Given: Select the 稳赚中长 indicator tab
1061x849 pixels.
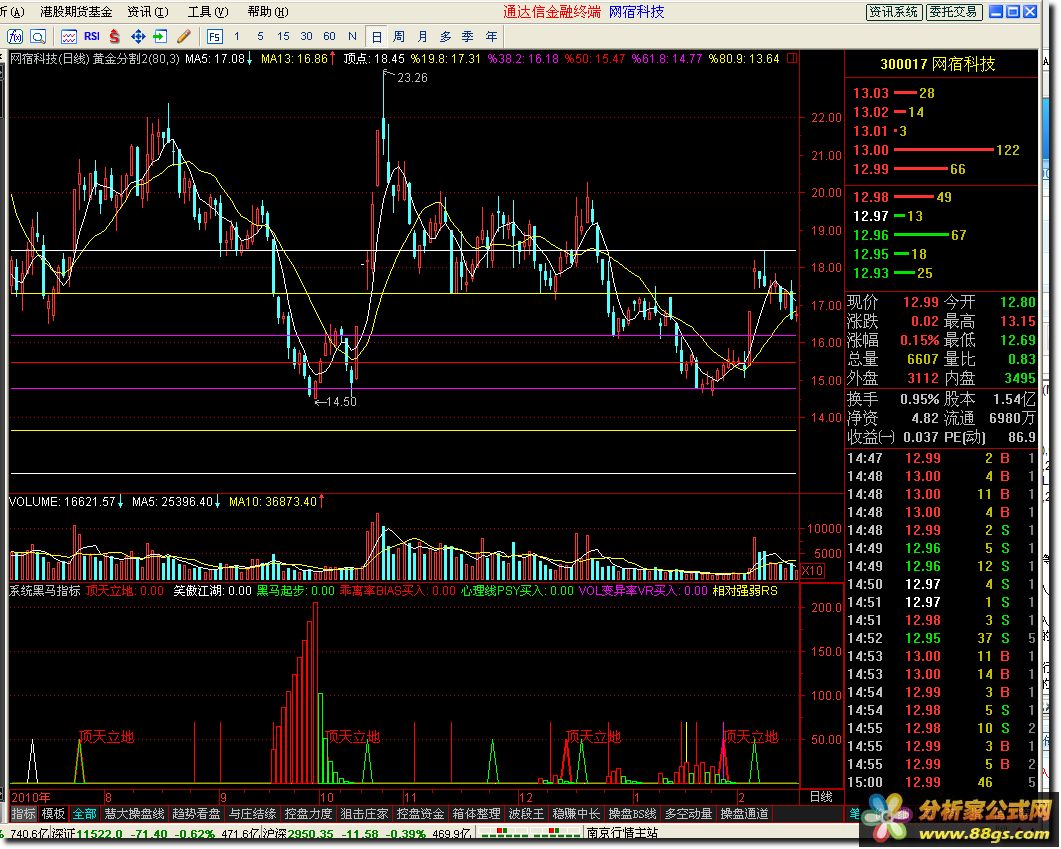Looking at the screenshot, I should (x=576, y=814).
